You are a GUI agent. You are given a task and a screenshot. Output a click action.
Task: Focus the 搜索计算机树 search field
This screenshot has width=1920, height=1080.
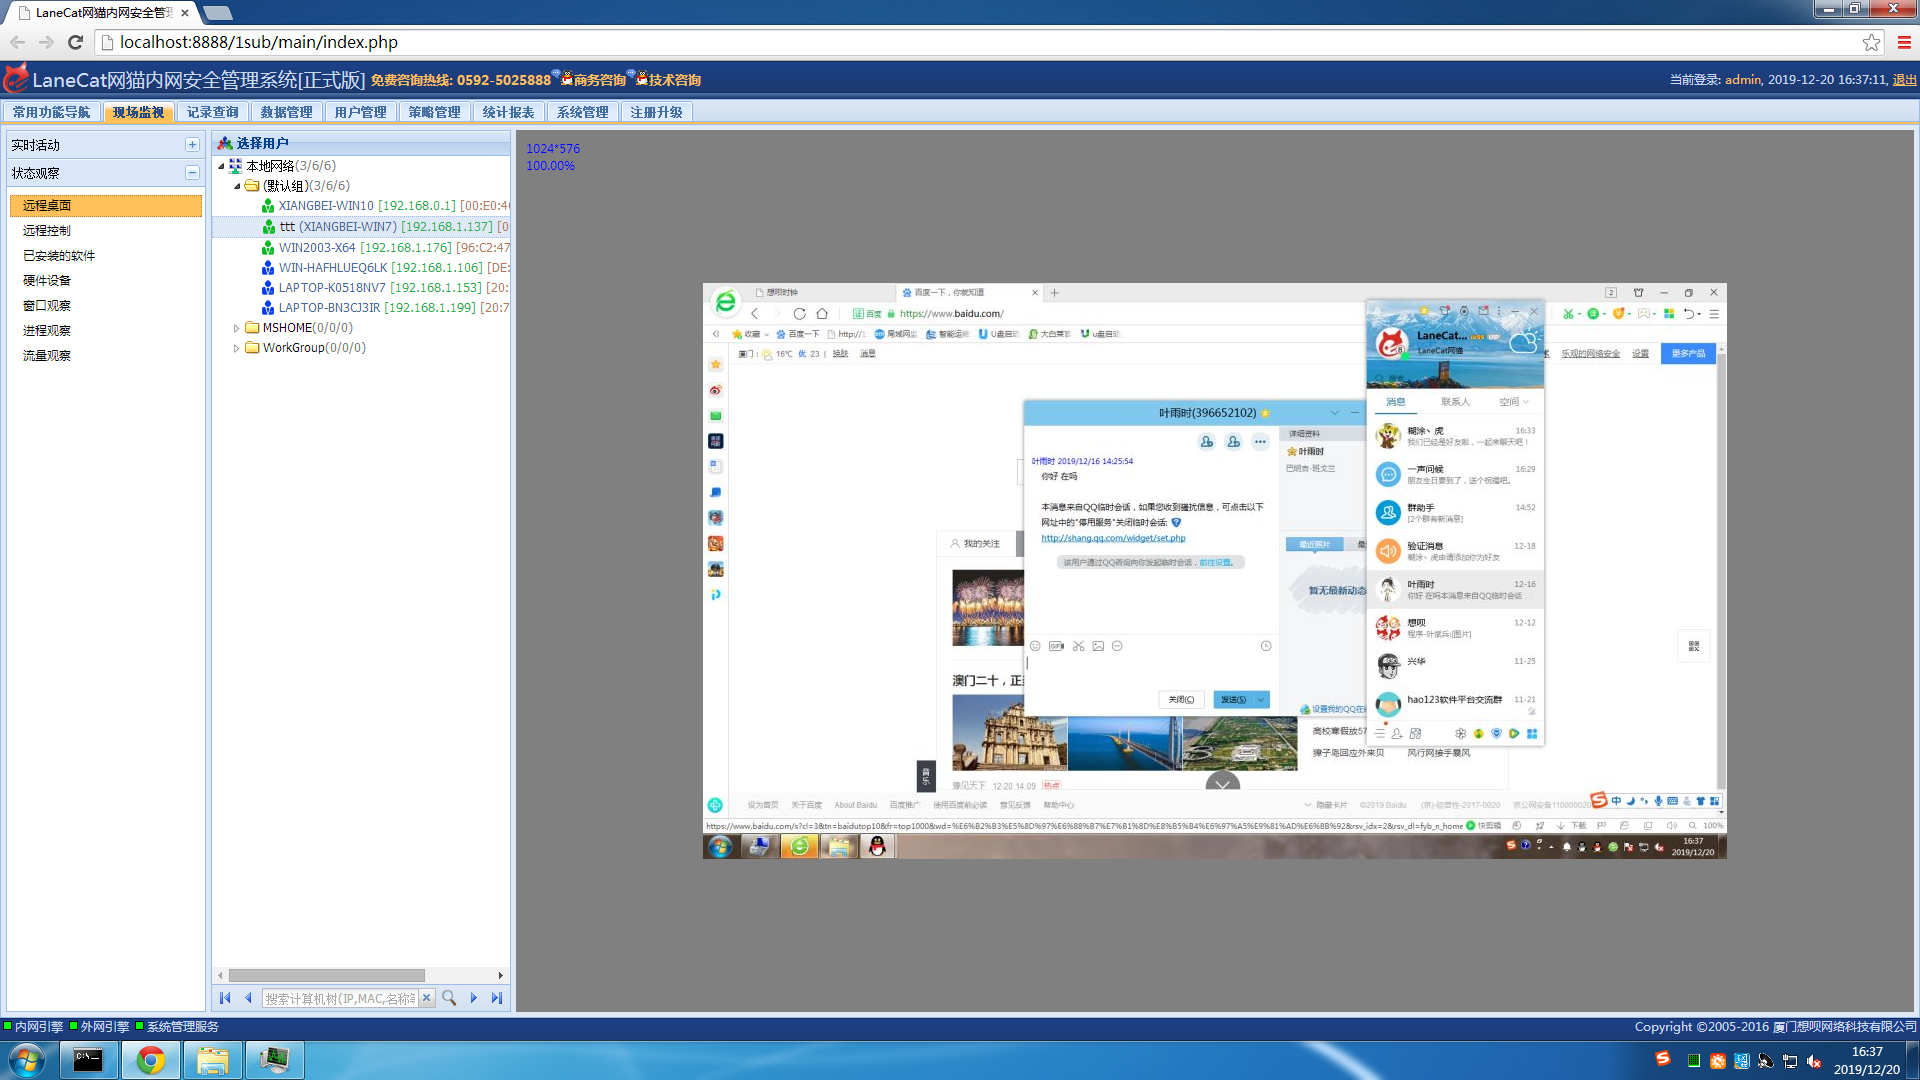(x=340, y=998)
